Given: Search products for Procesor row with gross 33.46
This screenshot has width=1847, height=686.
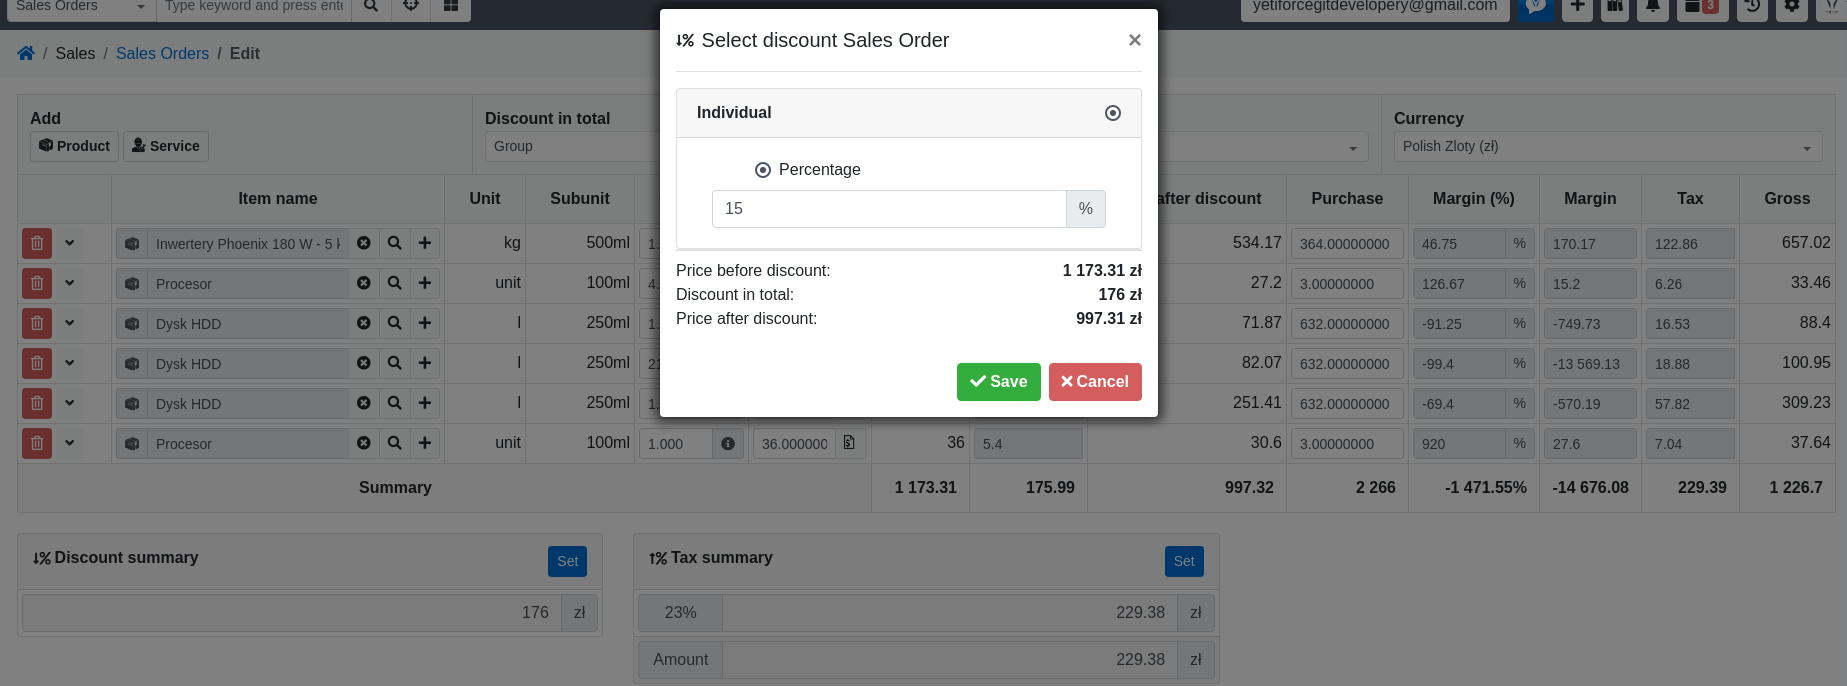Looking at the screenshot, I should pyautogui.click(x=395, y=283).
